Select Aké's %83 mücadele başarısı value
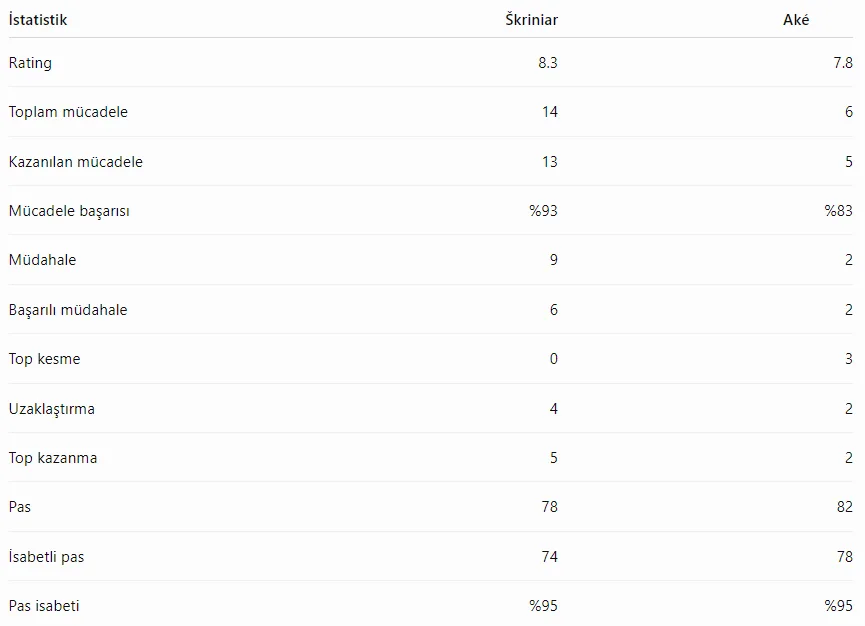This screenshot has width=865, height=626. click(839, 211)
